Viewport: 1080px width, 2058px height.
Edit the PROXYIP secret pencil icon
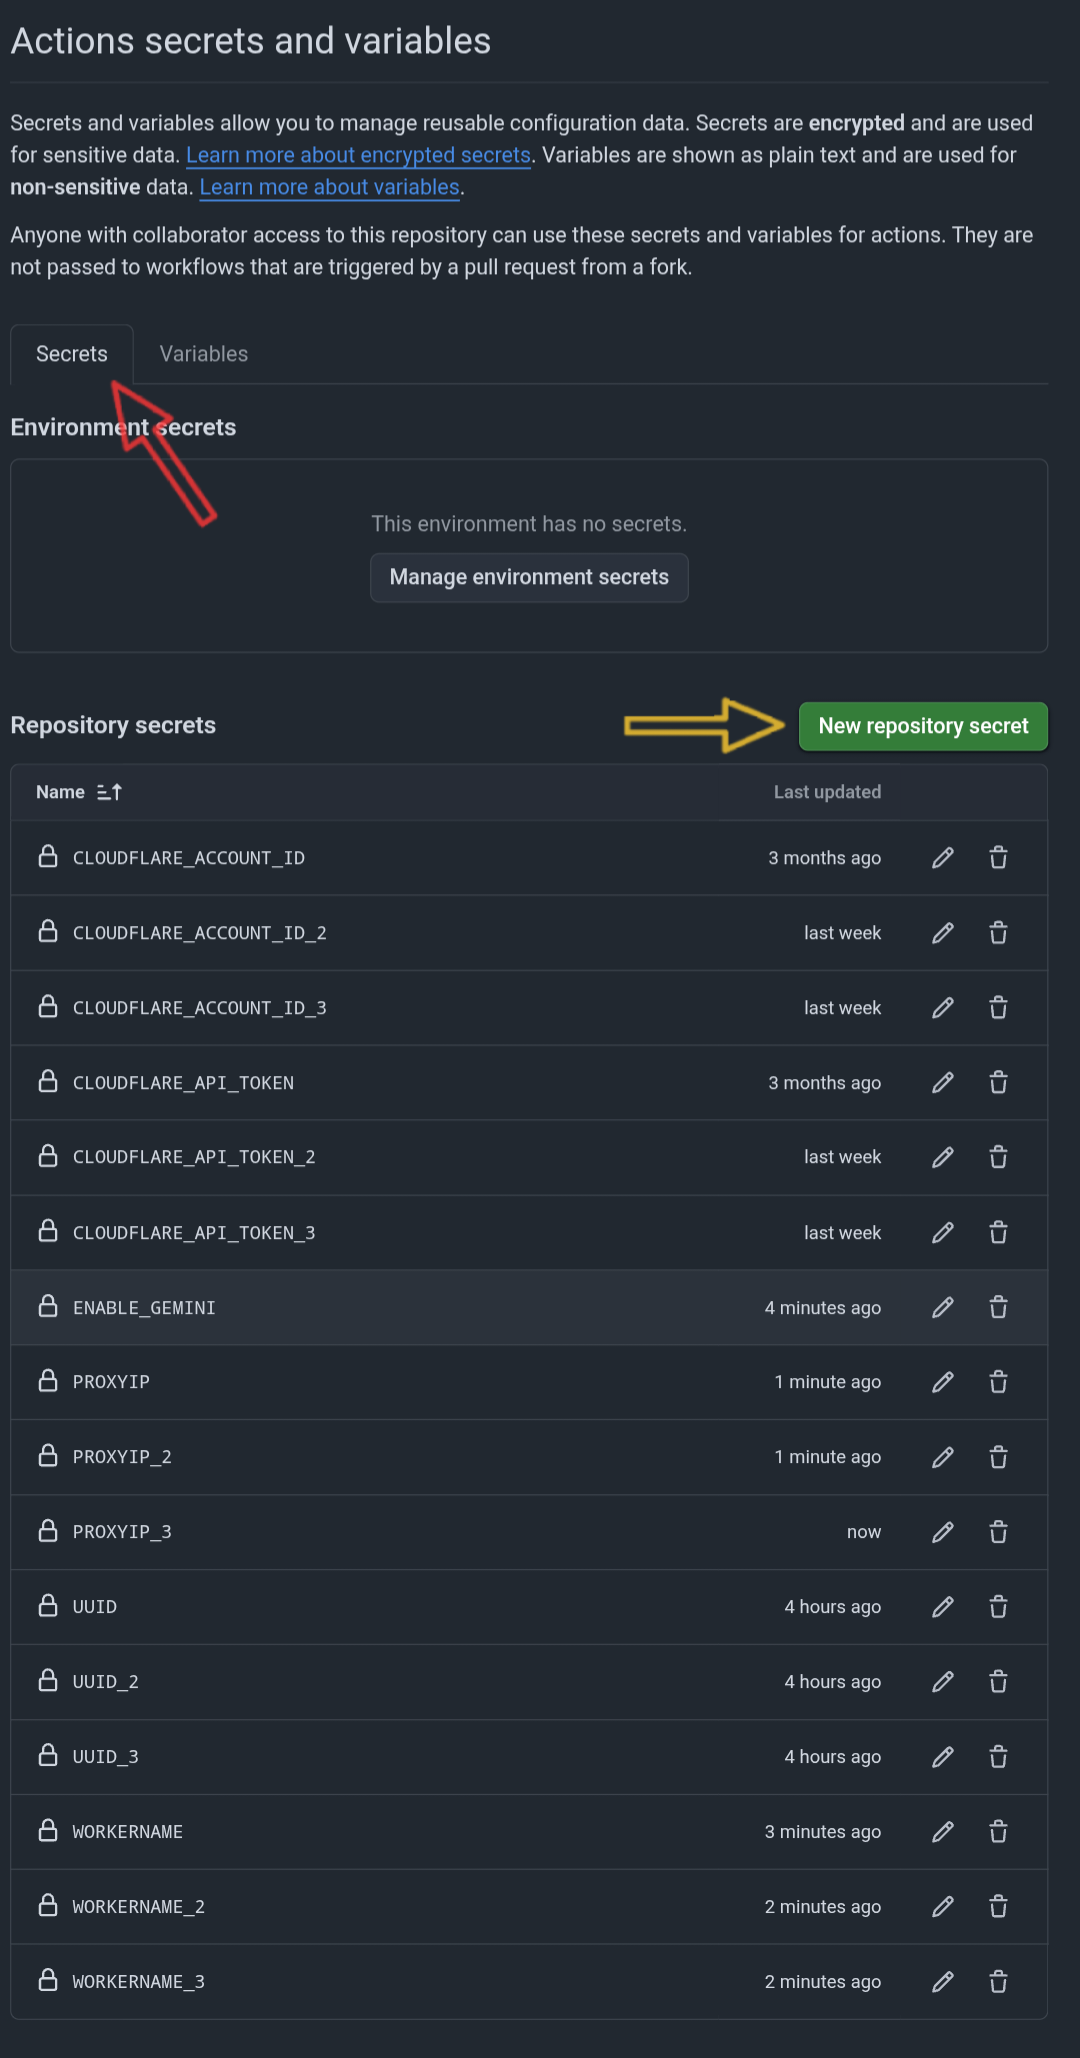(943, 1382)
